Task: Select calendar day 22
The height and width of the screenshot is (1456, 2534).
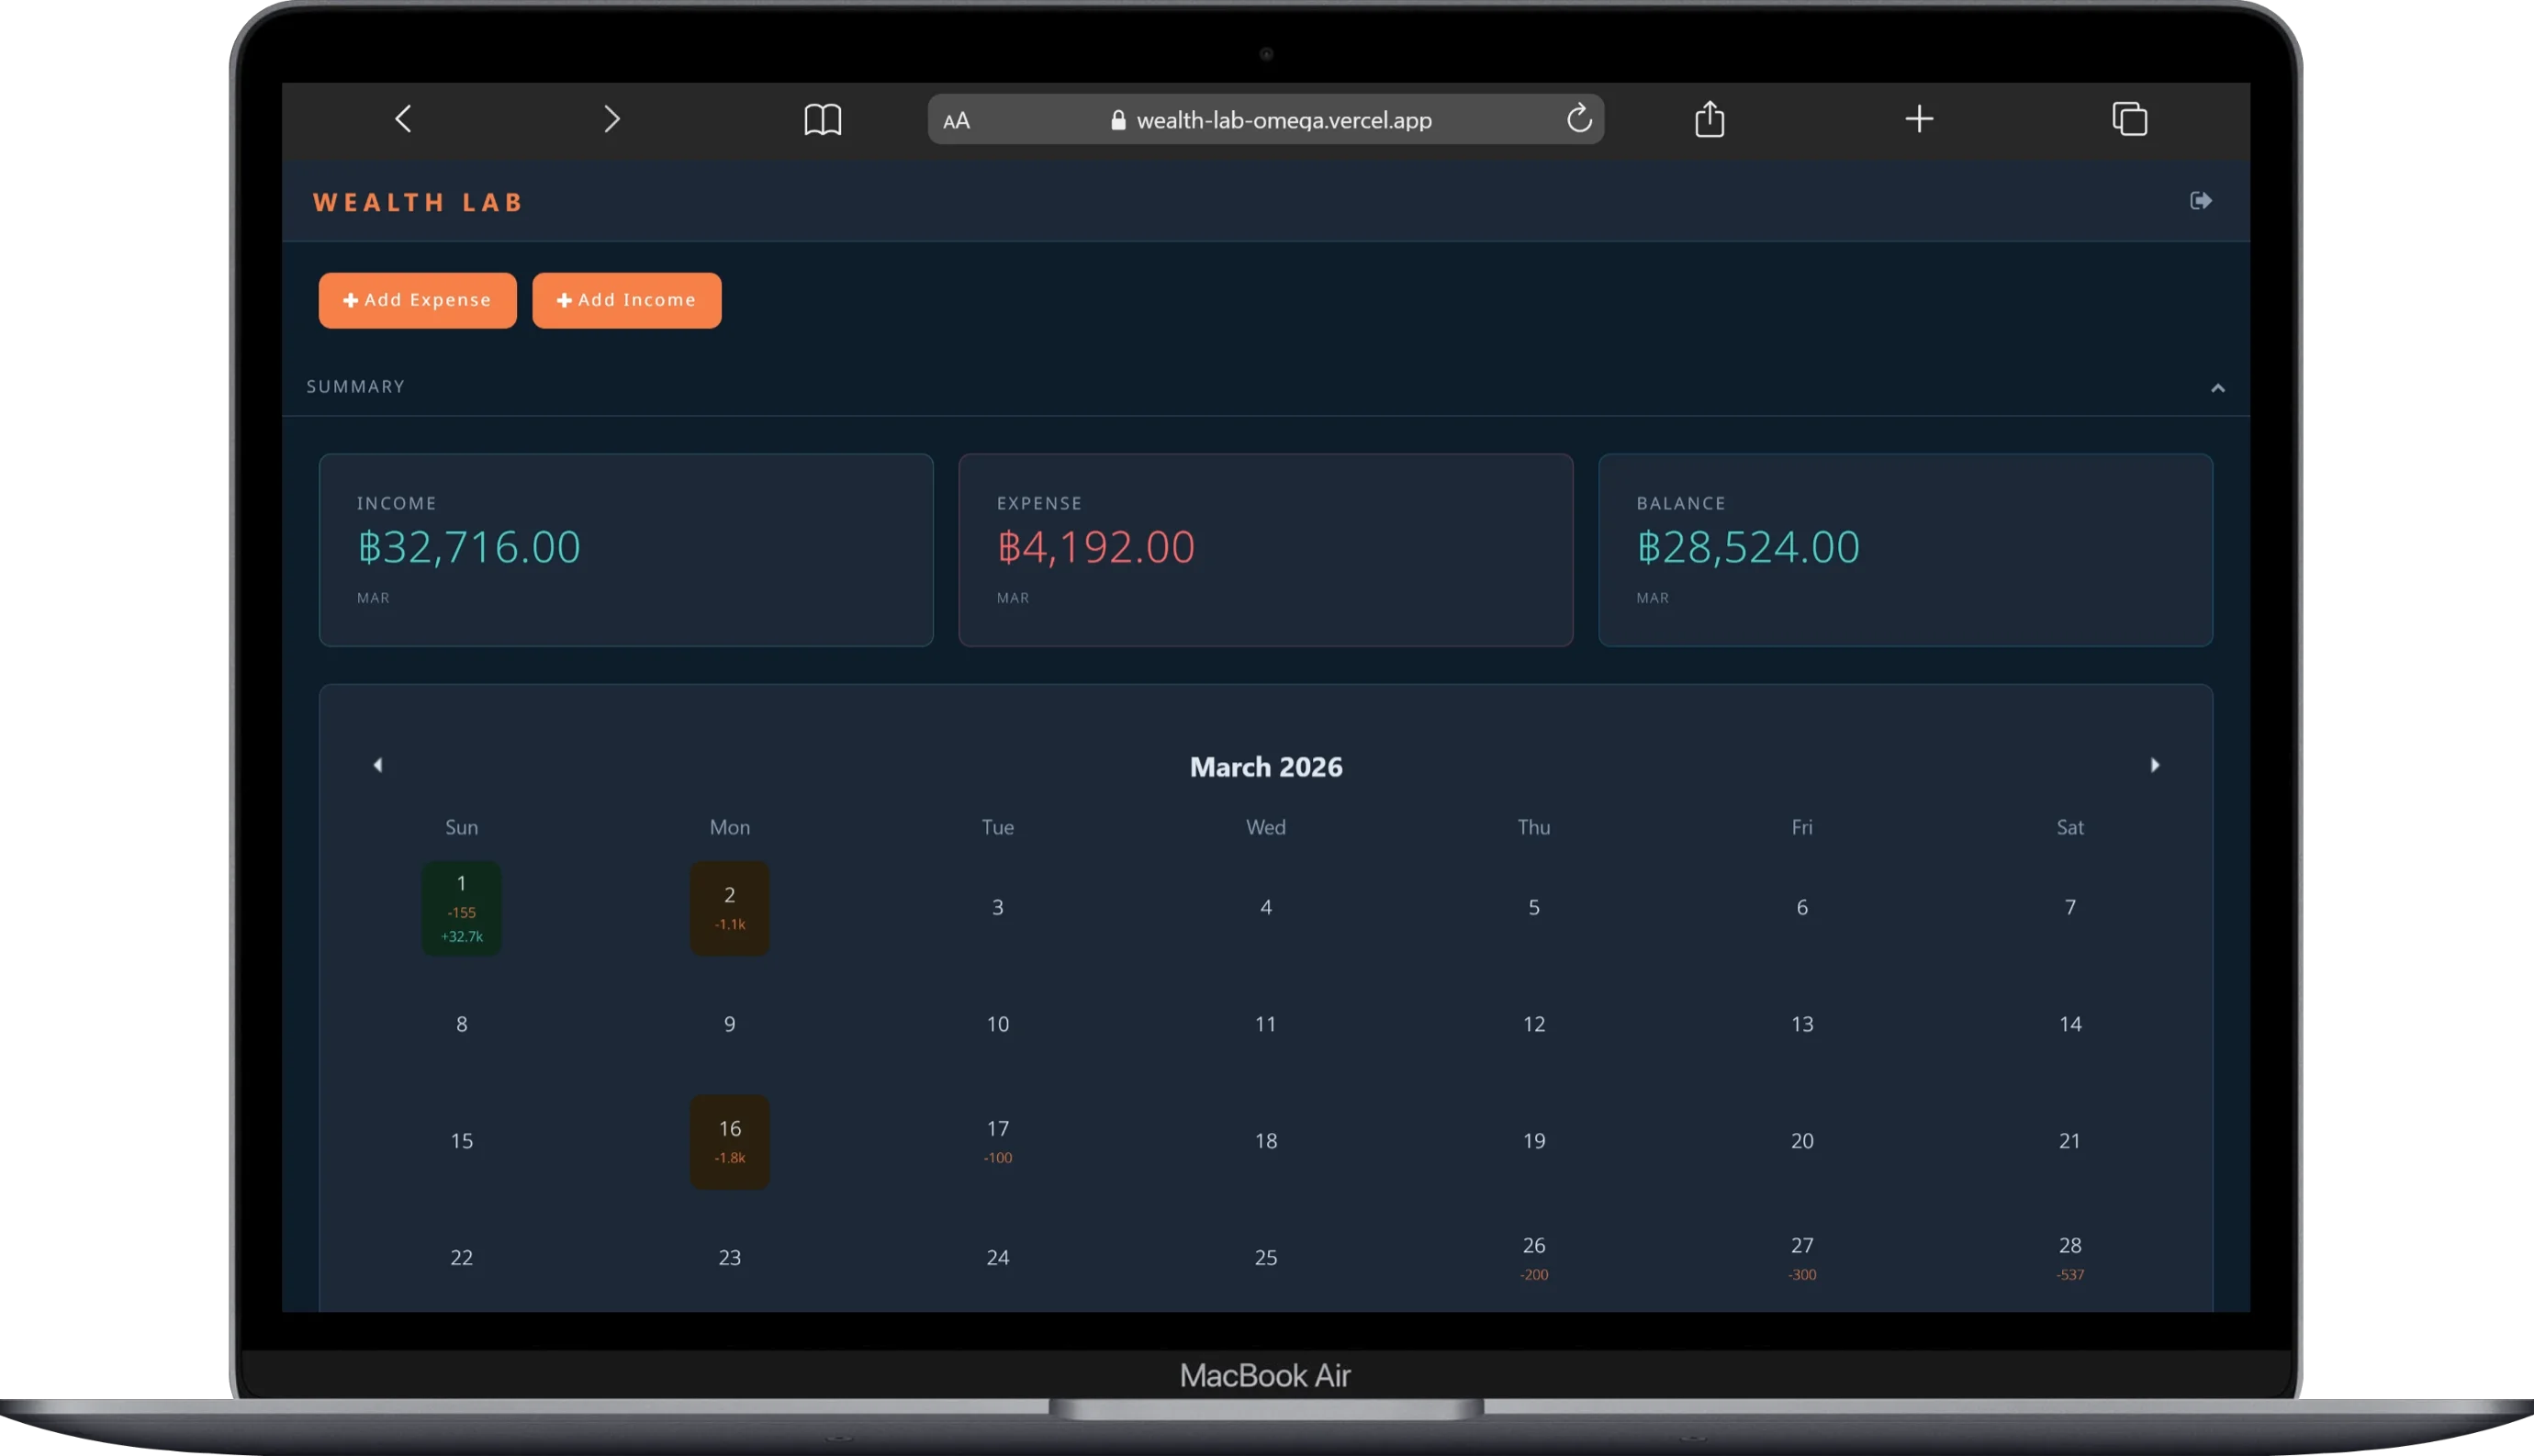Action: pos(461,1258)
